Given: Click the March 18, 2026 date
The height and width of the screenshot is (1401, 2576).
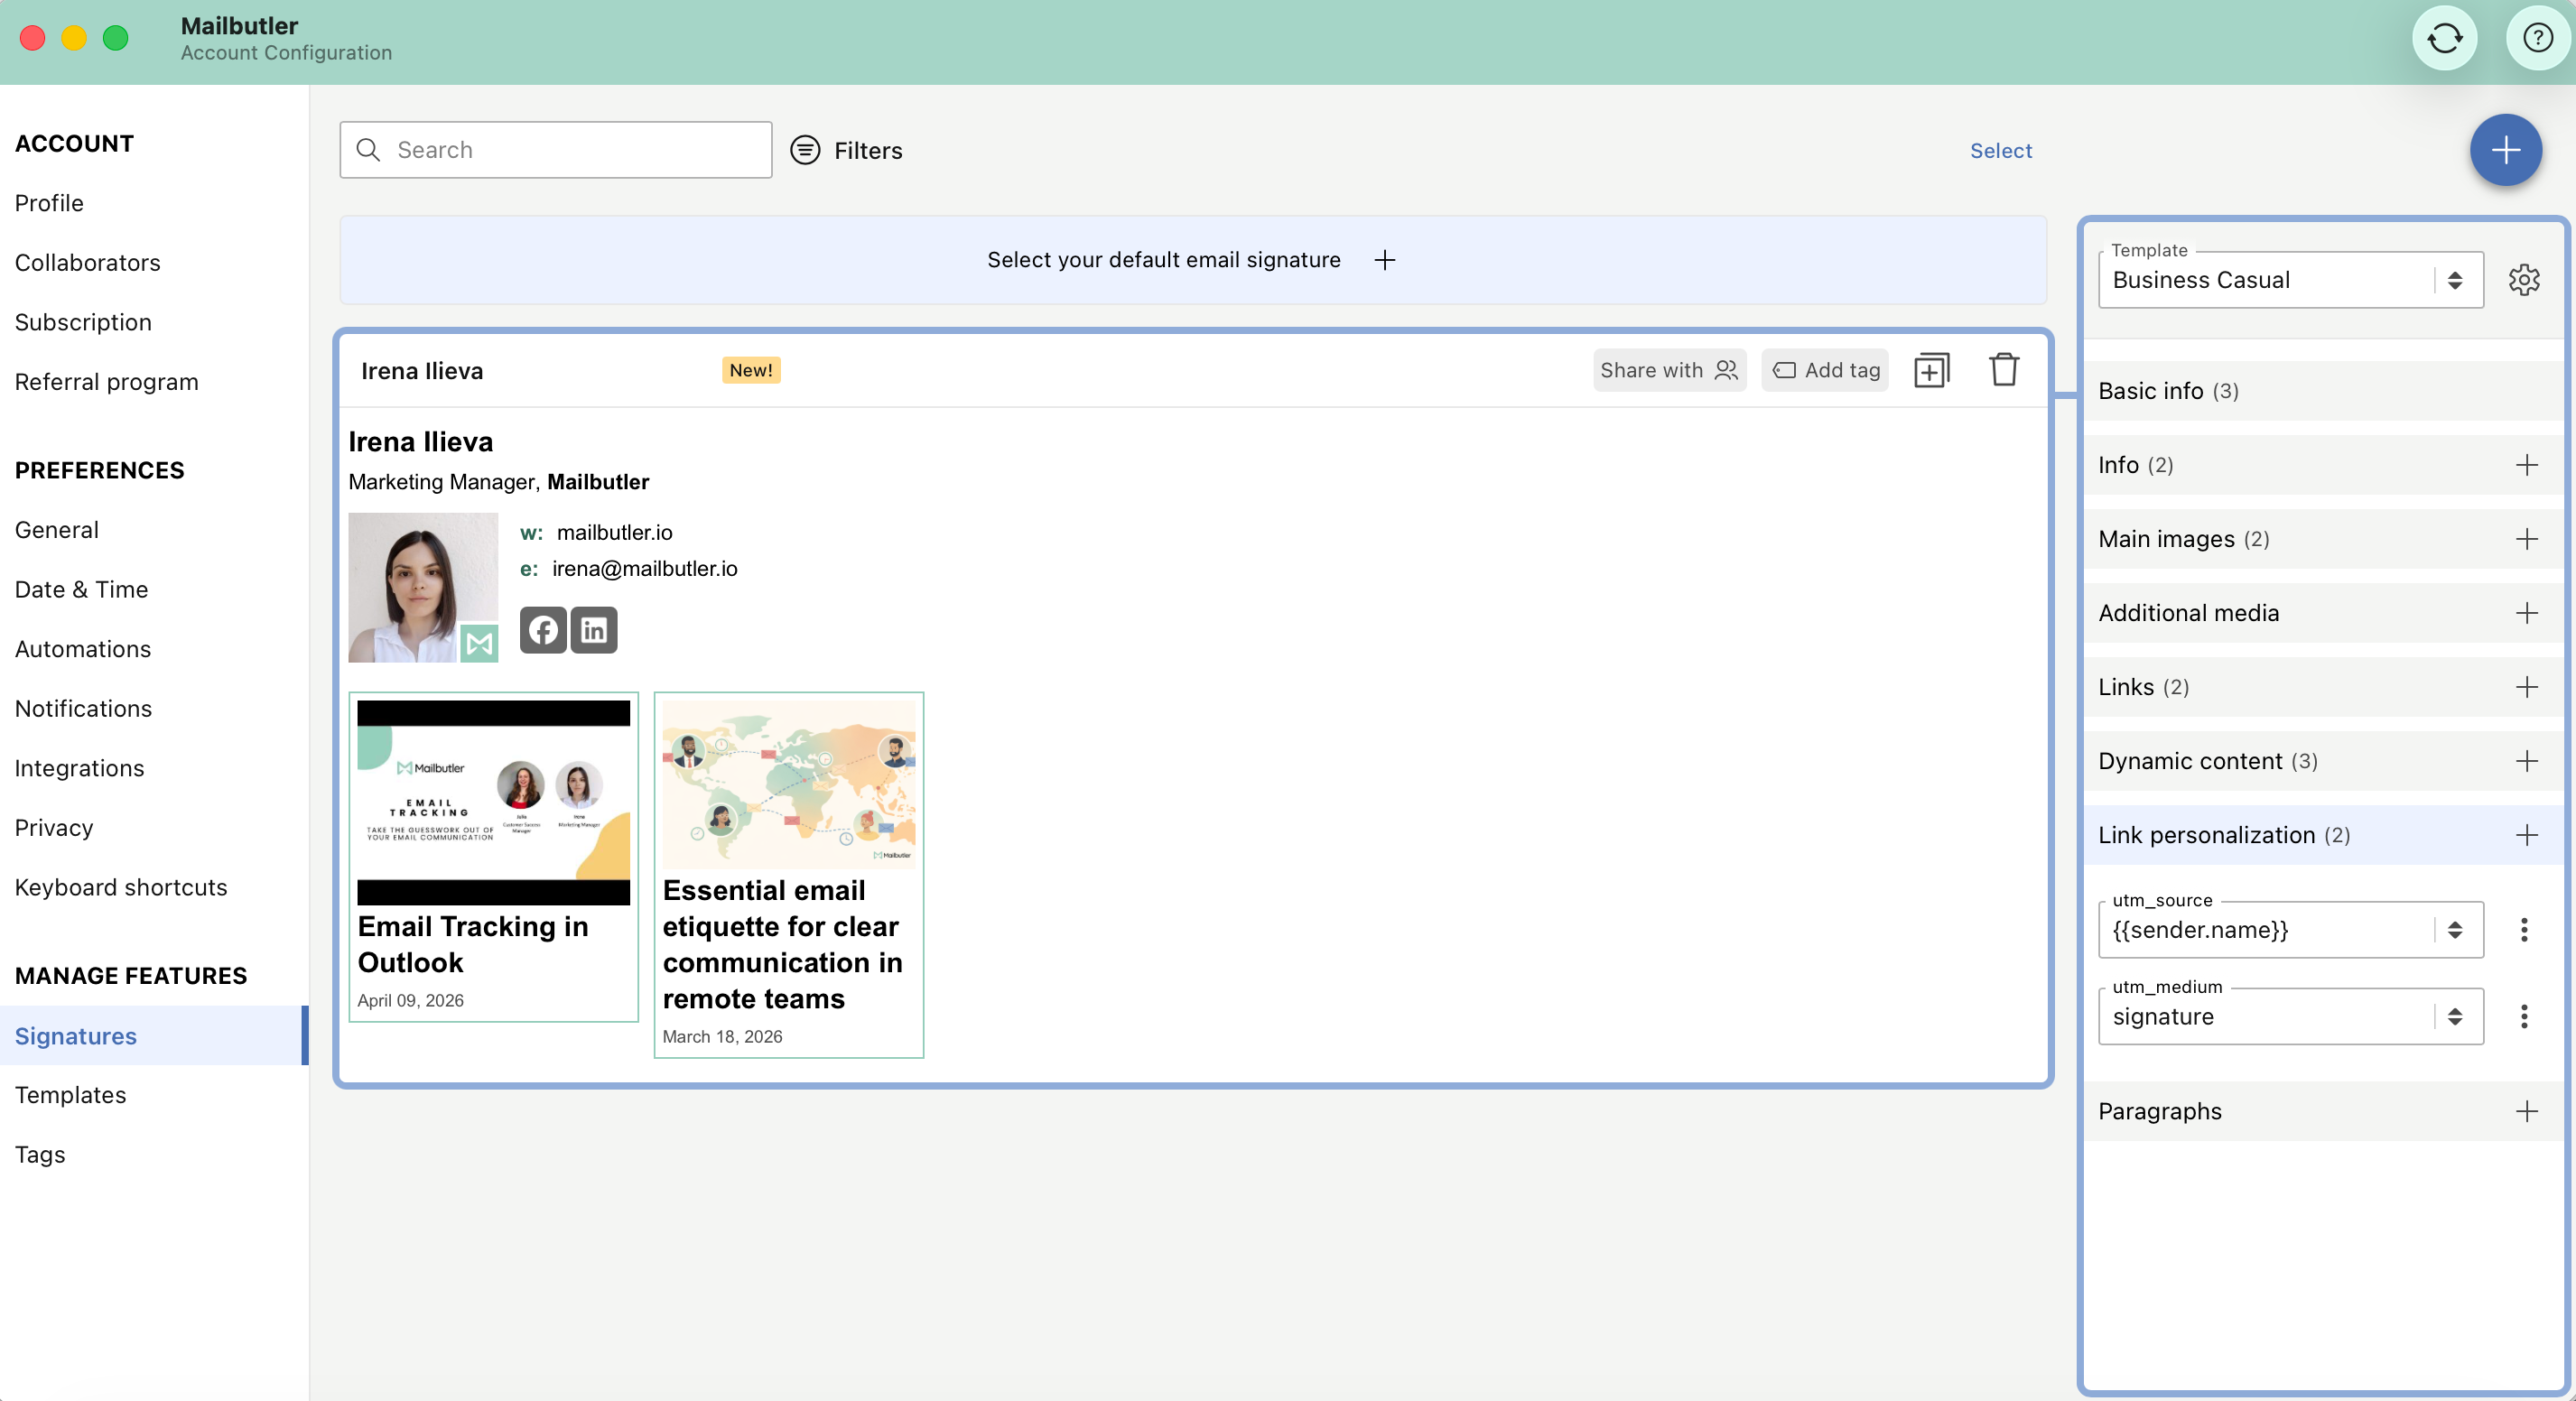Looking at the screenshot, I should point(723,1036).
